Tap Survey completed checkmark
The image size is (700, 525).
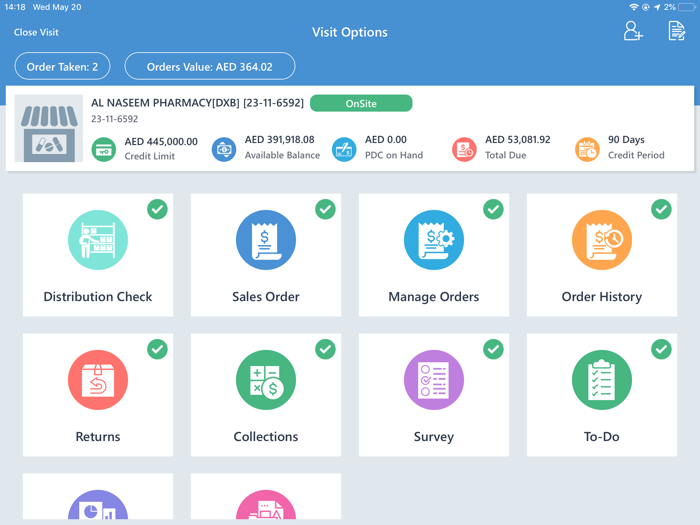pyautogui.click(x=493, y=349)
